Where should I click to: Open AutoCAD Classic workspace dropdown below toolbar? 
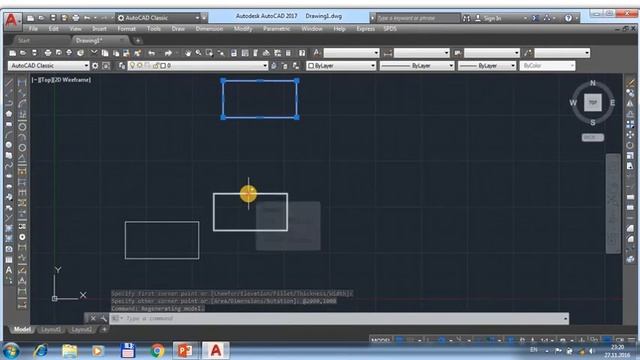49,66
